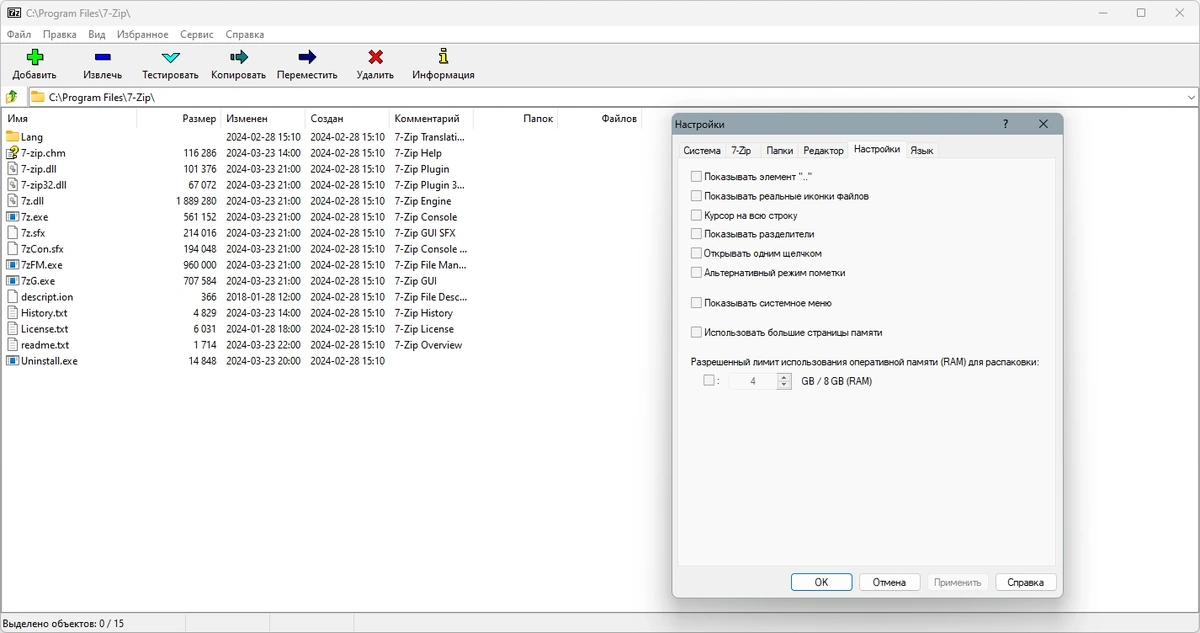
Task: Click the 7zG.exe file icon
Action: (x=13, y=281)
